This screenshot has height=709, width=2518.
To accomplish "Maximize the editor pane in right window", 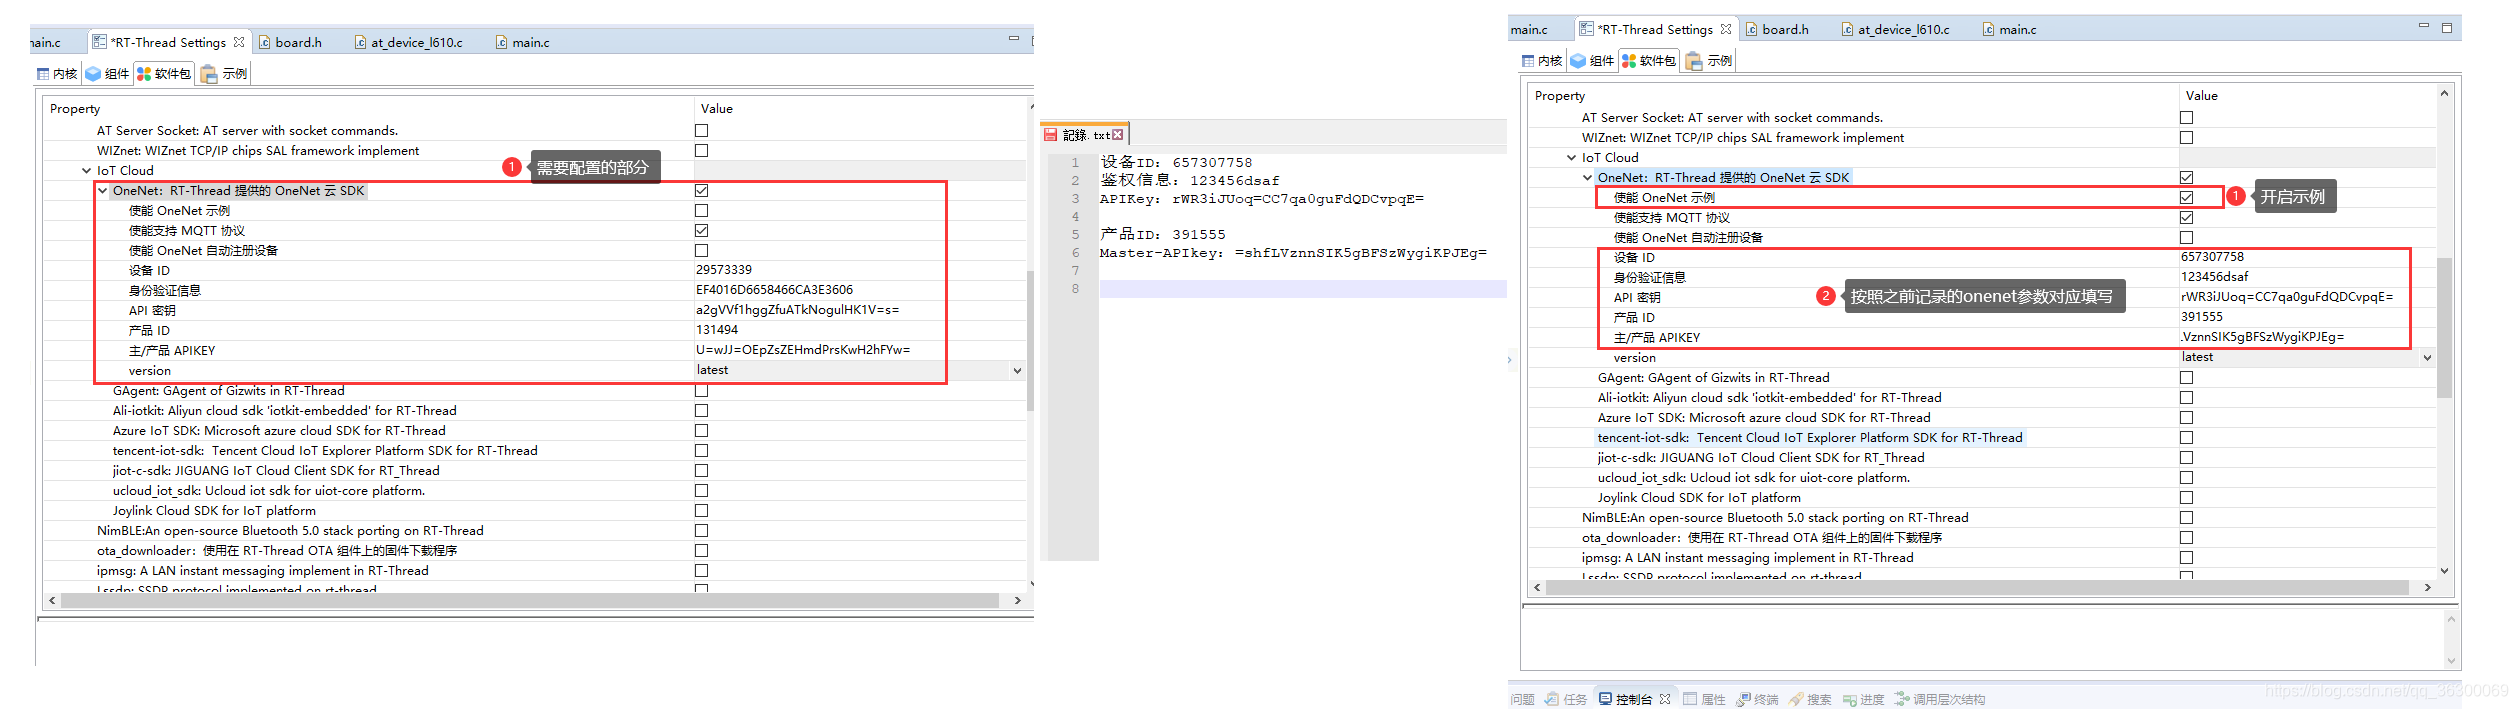I will point(2447,28).
